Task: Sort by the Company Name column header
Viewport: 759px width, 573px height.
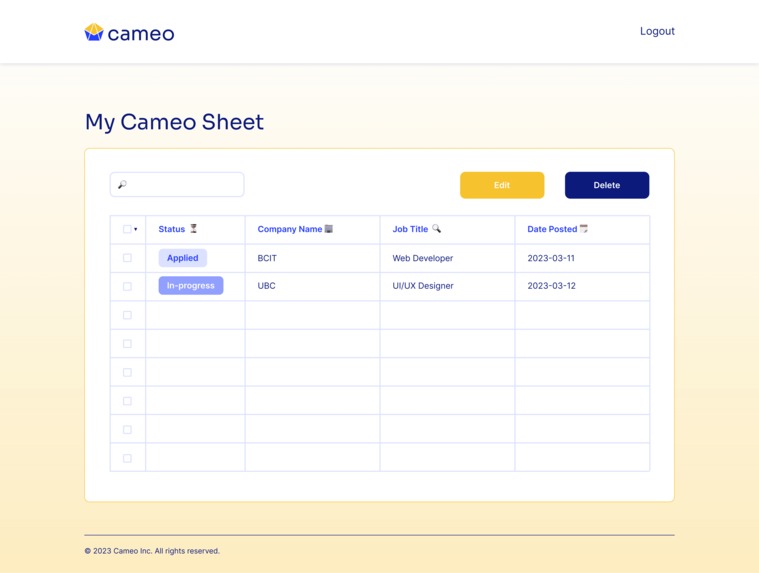Action: click(x=289, y=229)
